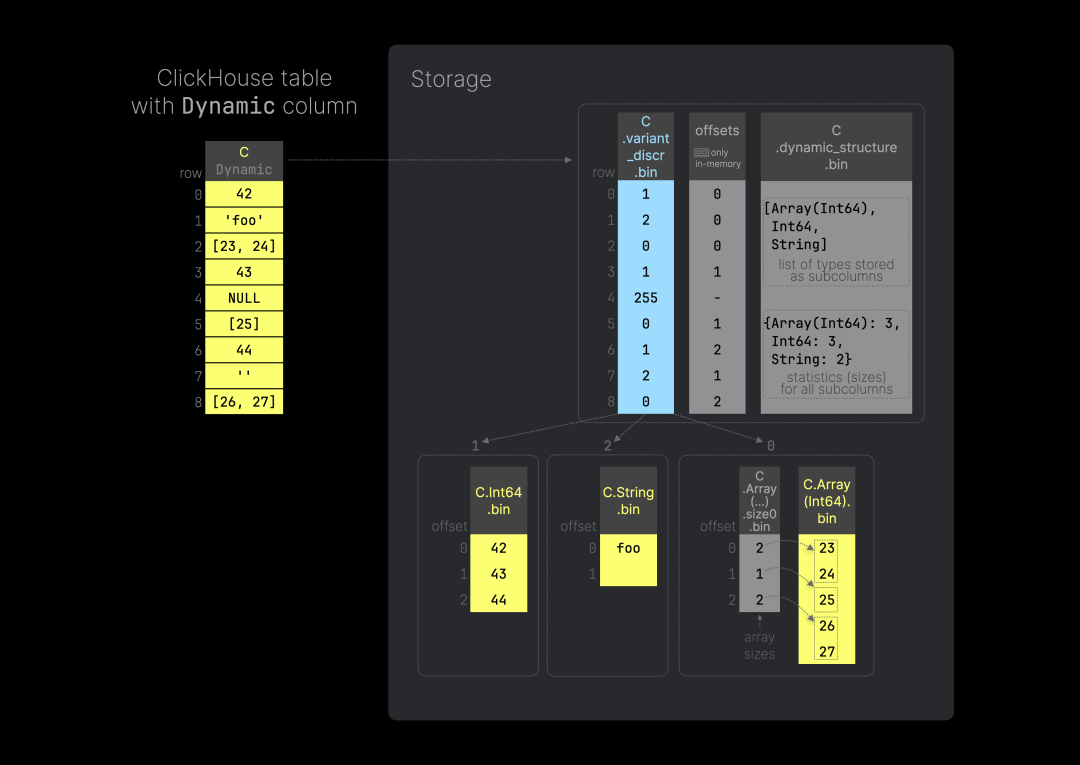Image resolution: width=1080 pixels, height=765 pixels.
Task: Click the 'C.Int64 .bin' header
Action: tap(498, 500)
